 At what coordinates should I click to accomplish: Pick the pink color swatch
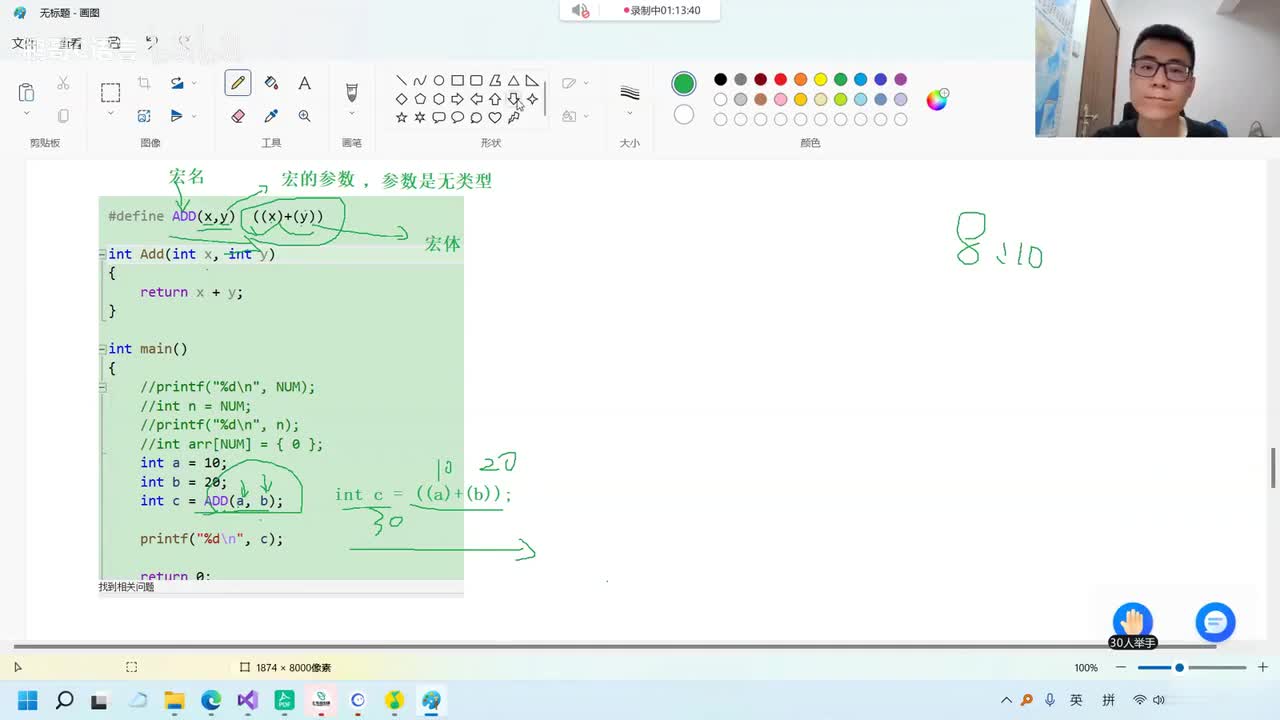(780, 100)
